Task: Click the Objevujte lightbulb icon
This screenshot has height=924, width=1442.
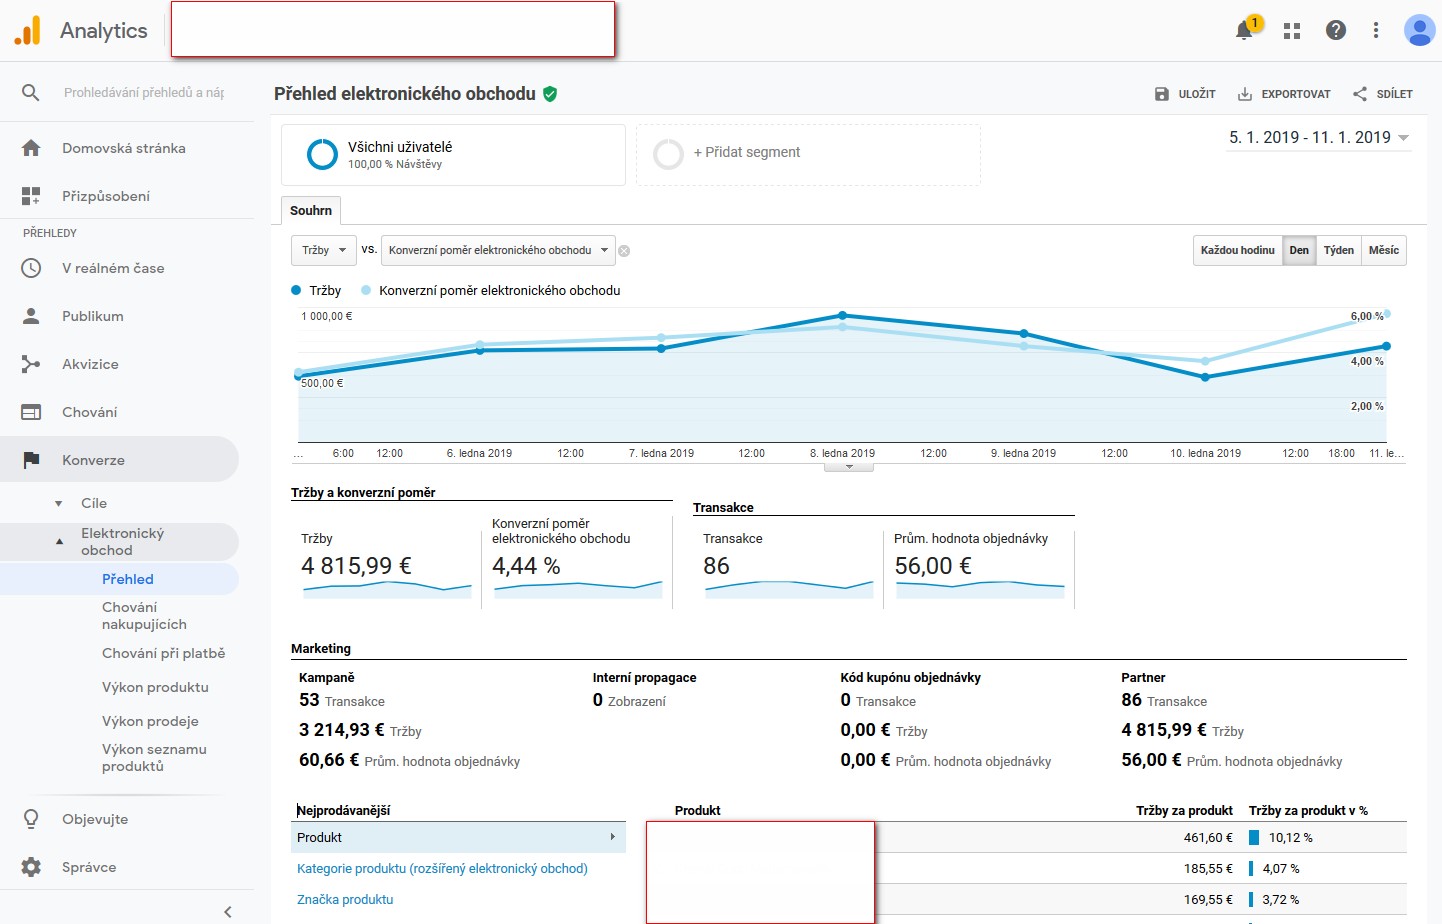Action: pos(31,819)
